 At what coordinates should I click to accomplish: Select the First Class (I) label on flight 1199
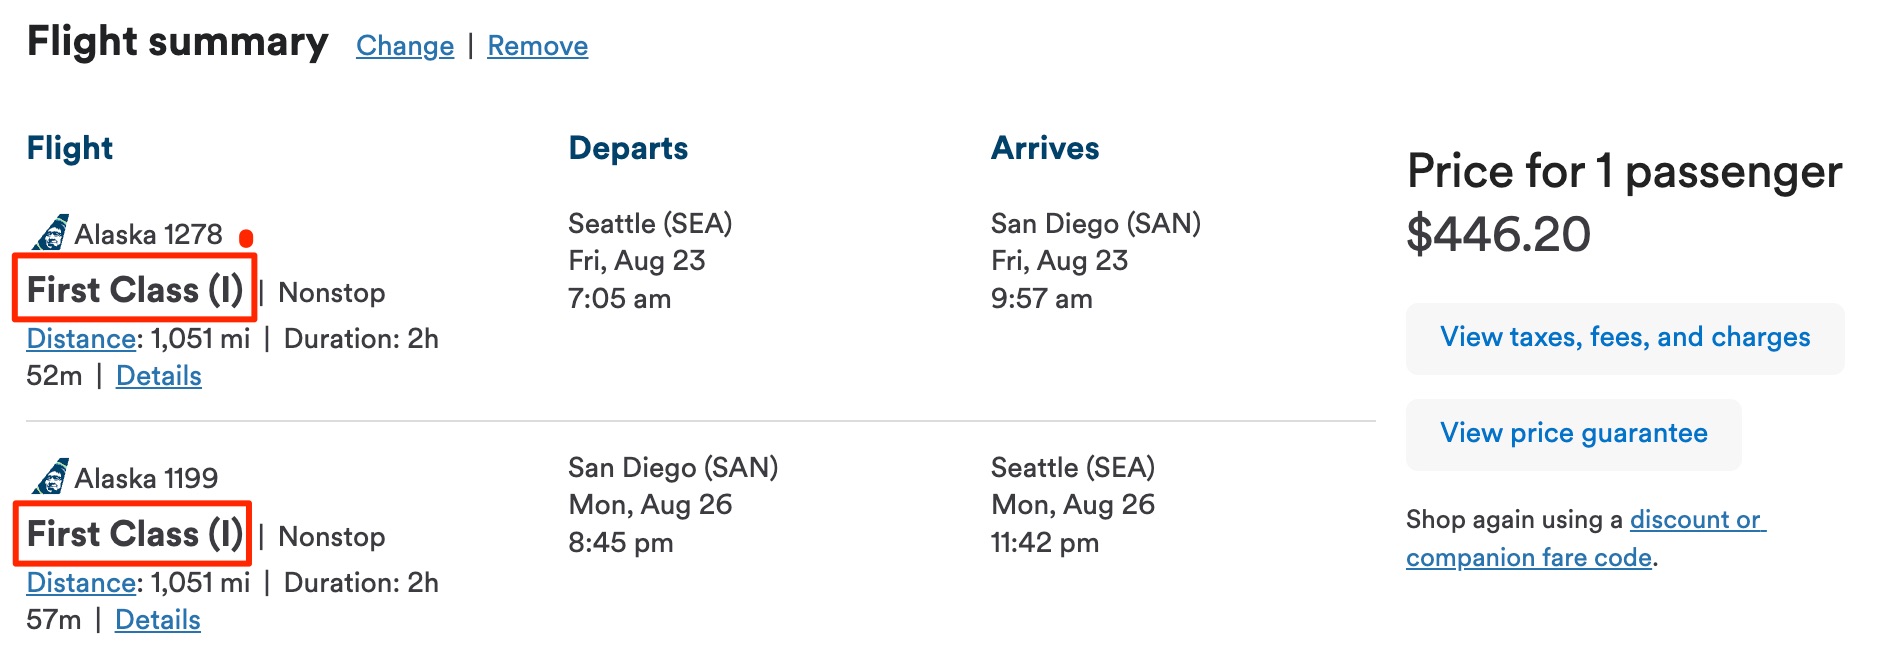tap(134, 534)
